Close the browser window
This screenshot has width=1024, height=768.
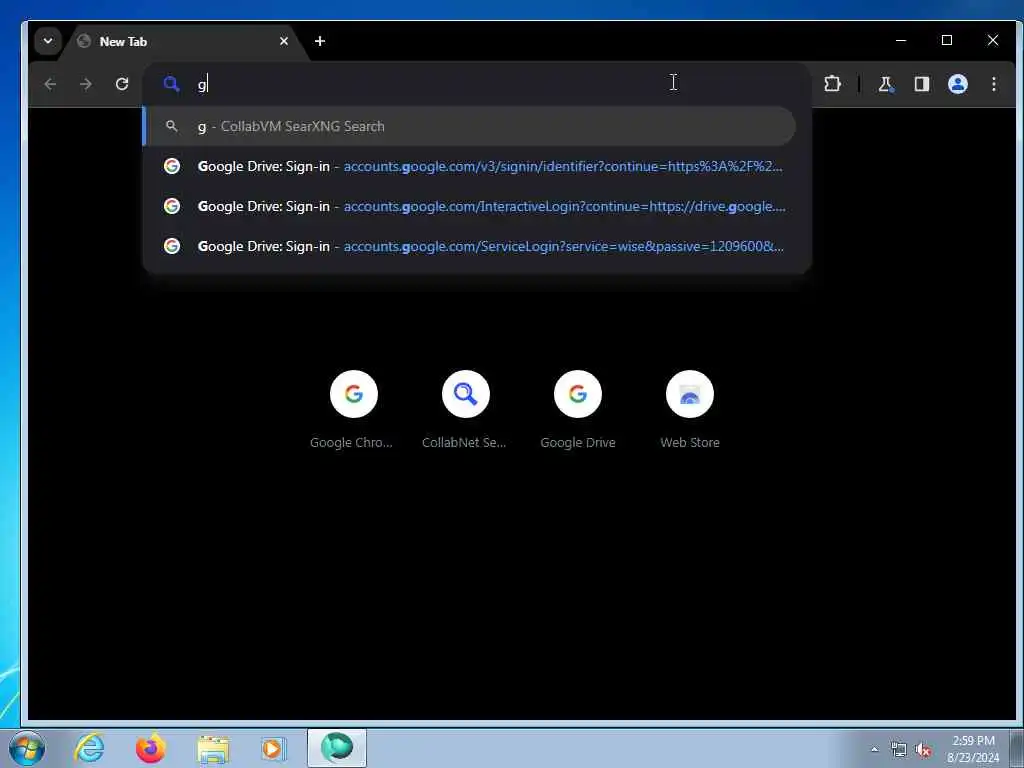coord(993,40)
